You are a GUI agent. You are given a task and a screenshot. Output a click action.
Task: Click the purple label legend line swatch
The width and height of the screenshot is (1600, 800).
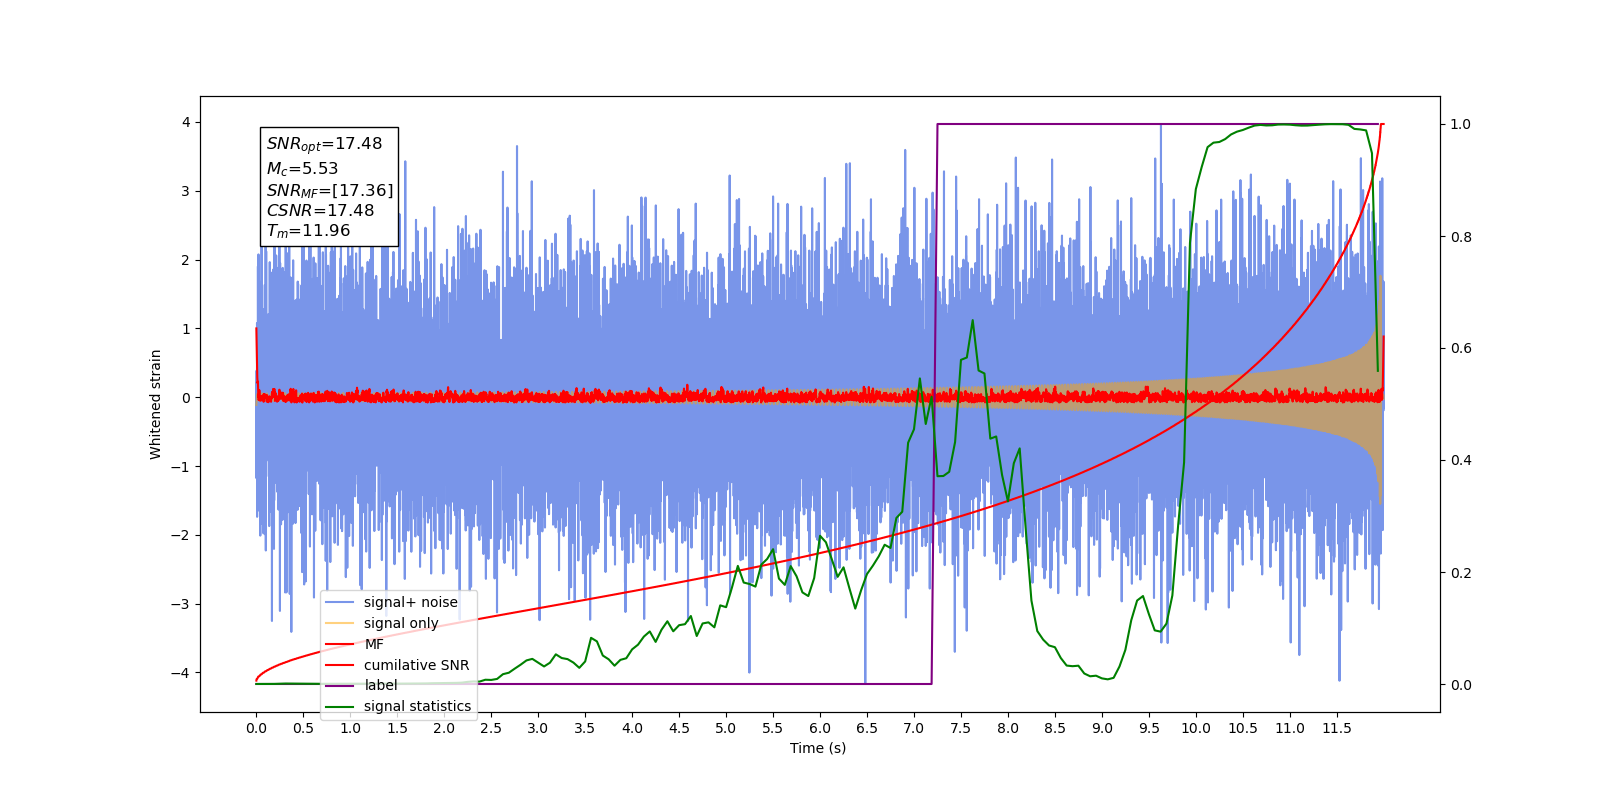340,685
